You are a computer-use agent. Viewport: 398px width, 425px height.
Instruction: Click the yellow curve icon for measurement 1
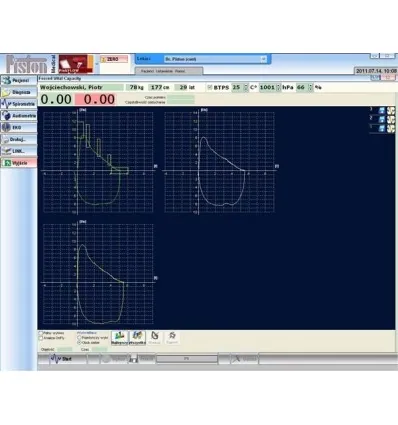[x=391, y=128]
